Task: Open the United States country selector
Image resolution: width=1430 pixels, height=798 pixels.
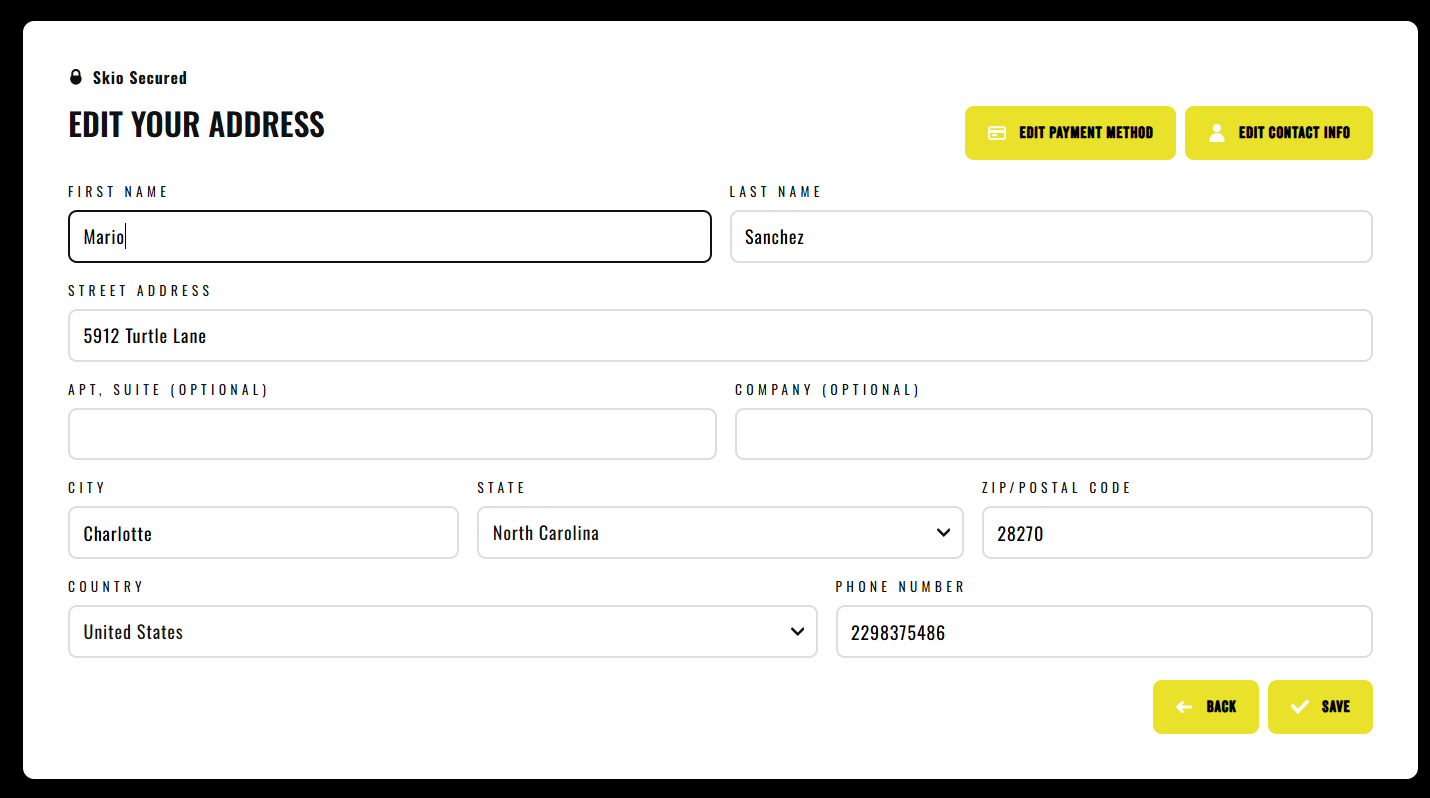Action: coord(430,631)
